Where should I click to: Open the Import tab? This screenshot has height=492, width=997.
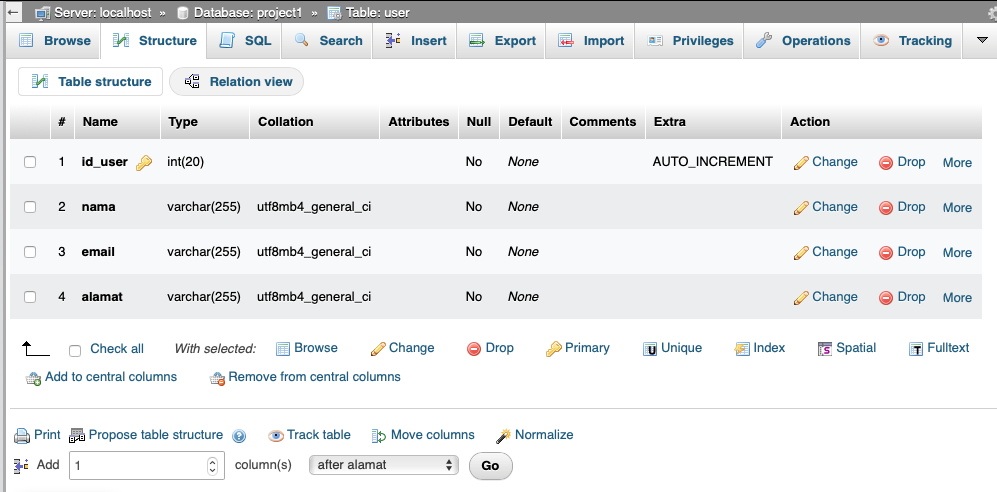pos(591,41)
